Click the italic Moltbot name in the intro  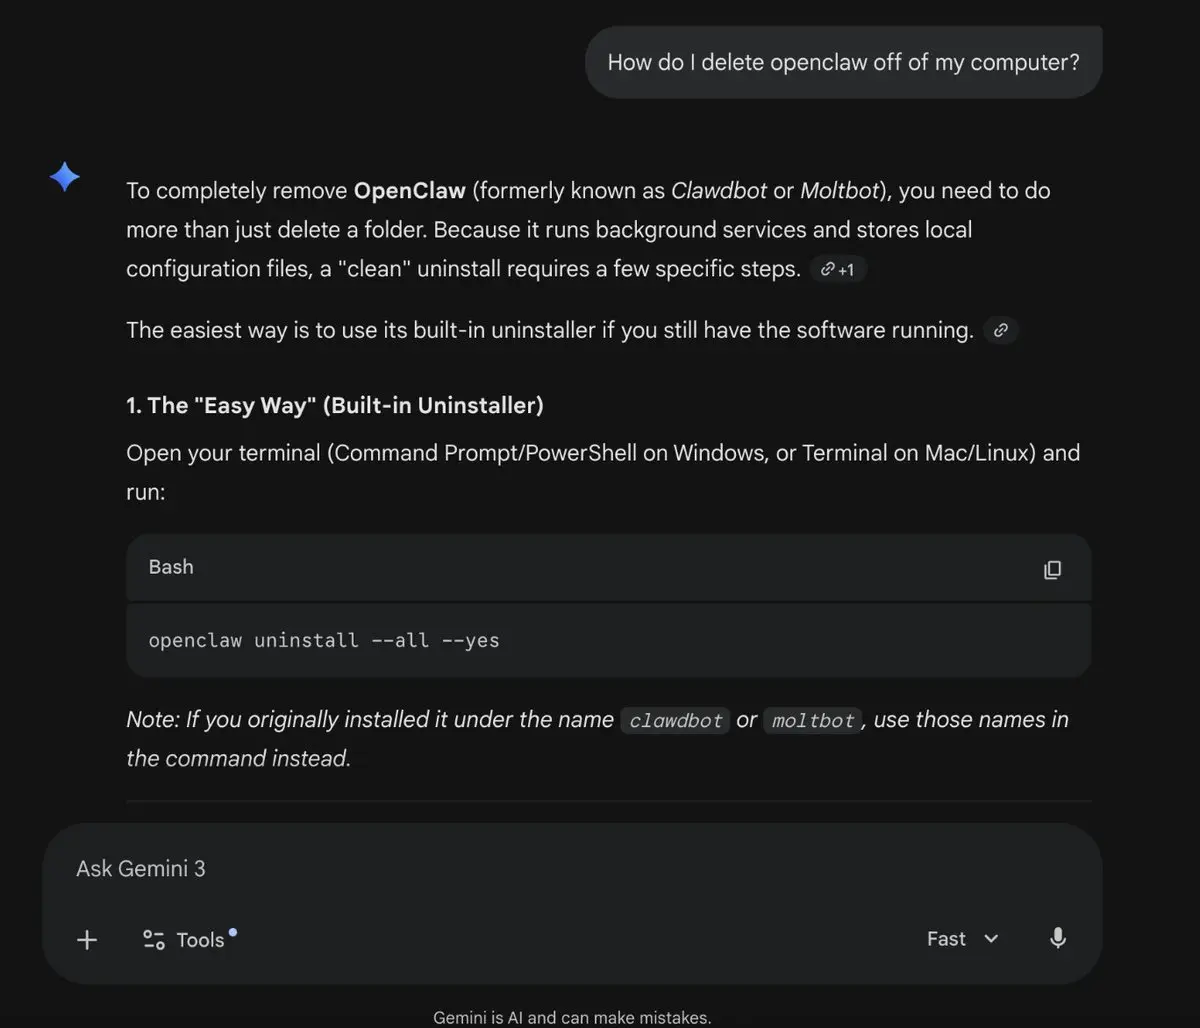click(839, 190)
